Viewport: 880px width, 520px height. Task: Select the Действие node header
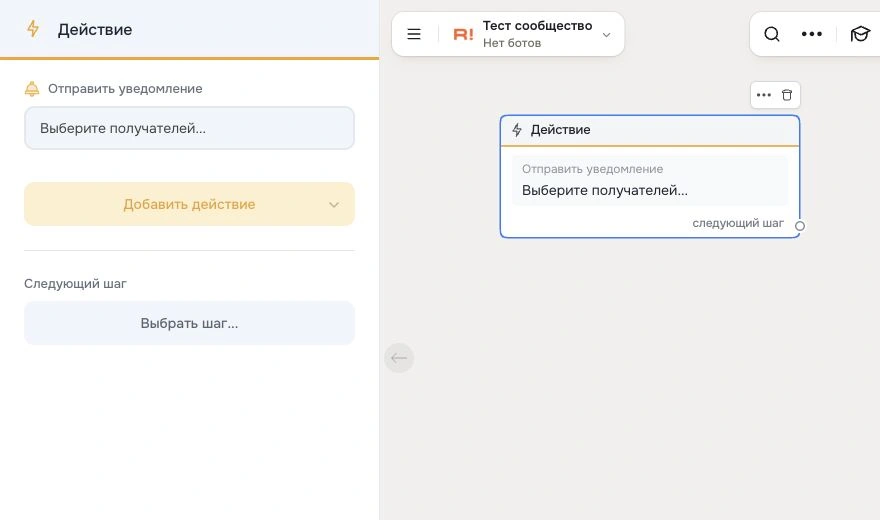(649, 130)
